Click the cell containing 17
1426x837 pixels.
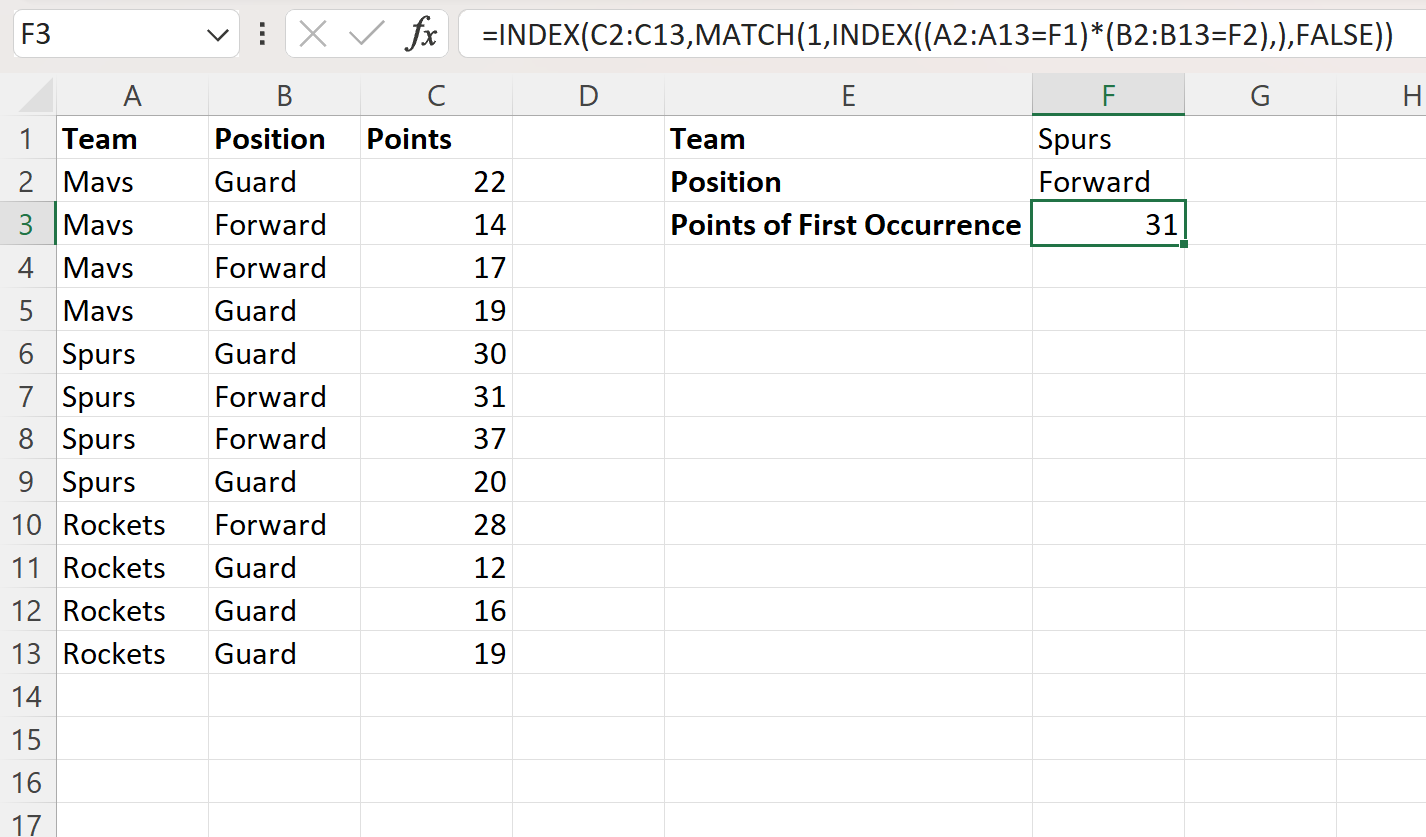click(x=436, y=267)
